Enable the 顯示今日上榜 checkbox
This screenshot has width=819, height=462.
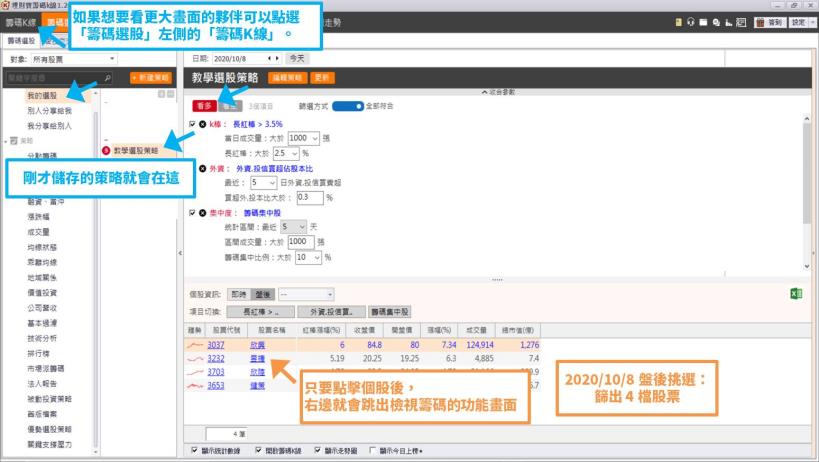click(x=372, y=450)
